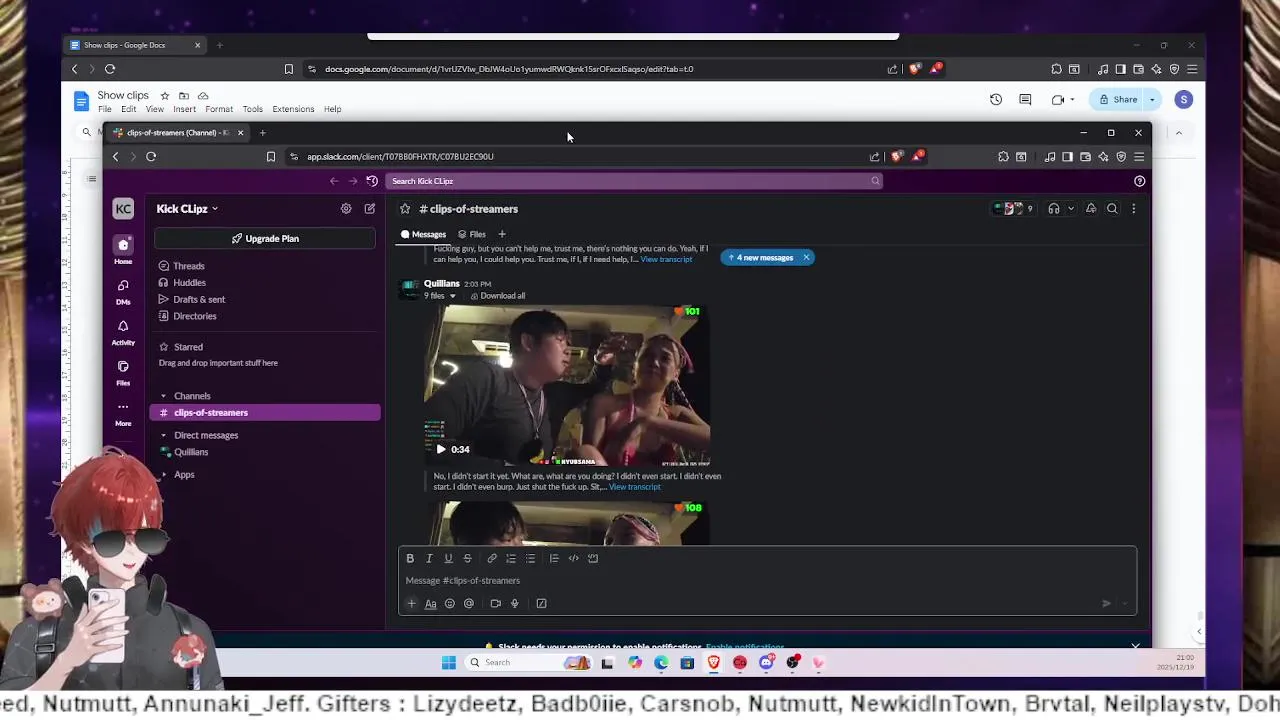The image size is (1280, 720).
Task: Click Share button in Google Docs window
Action: 1119,99
